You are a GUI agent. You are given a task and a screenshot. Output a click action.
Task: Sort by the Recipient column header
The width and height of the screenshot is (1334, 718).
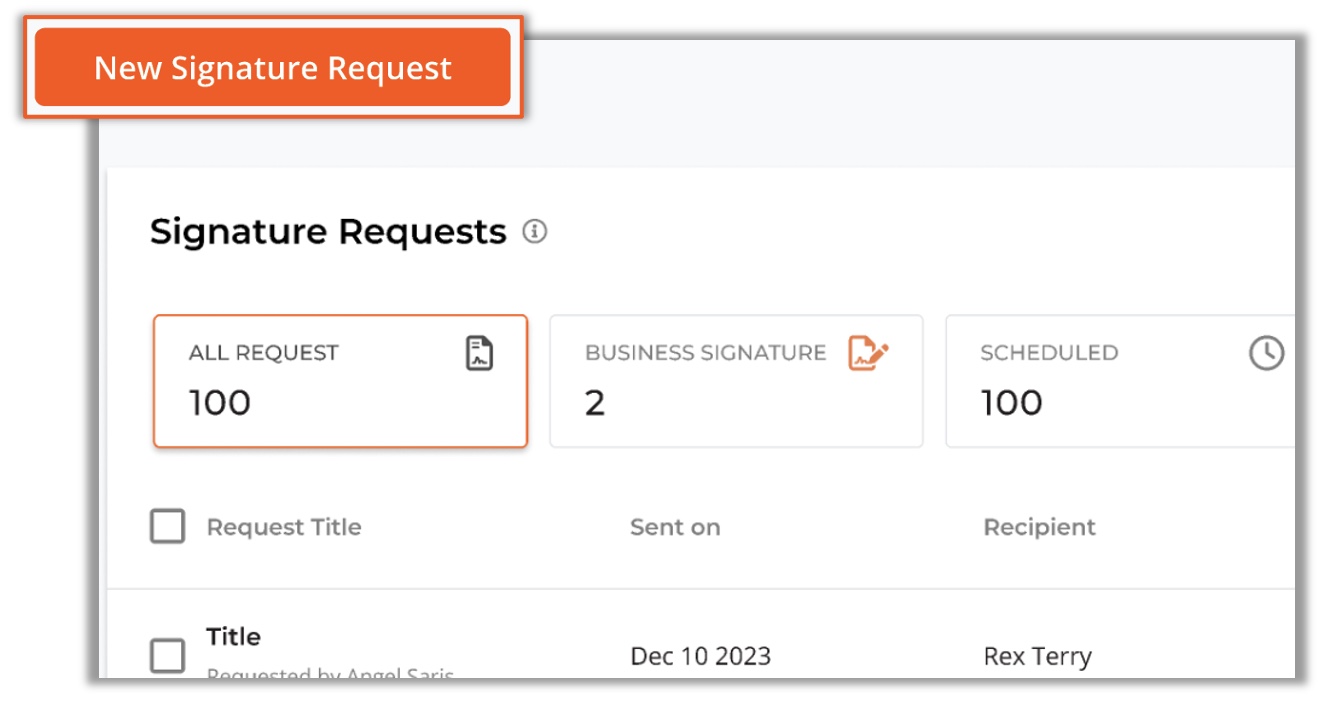[1040, 527]
